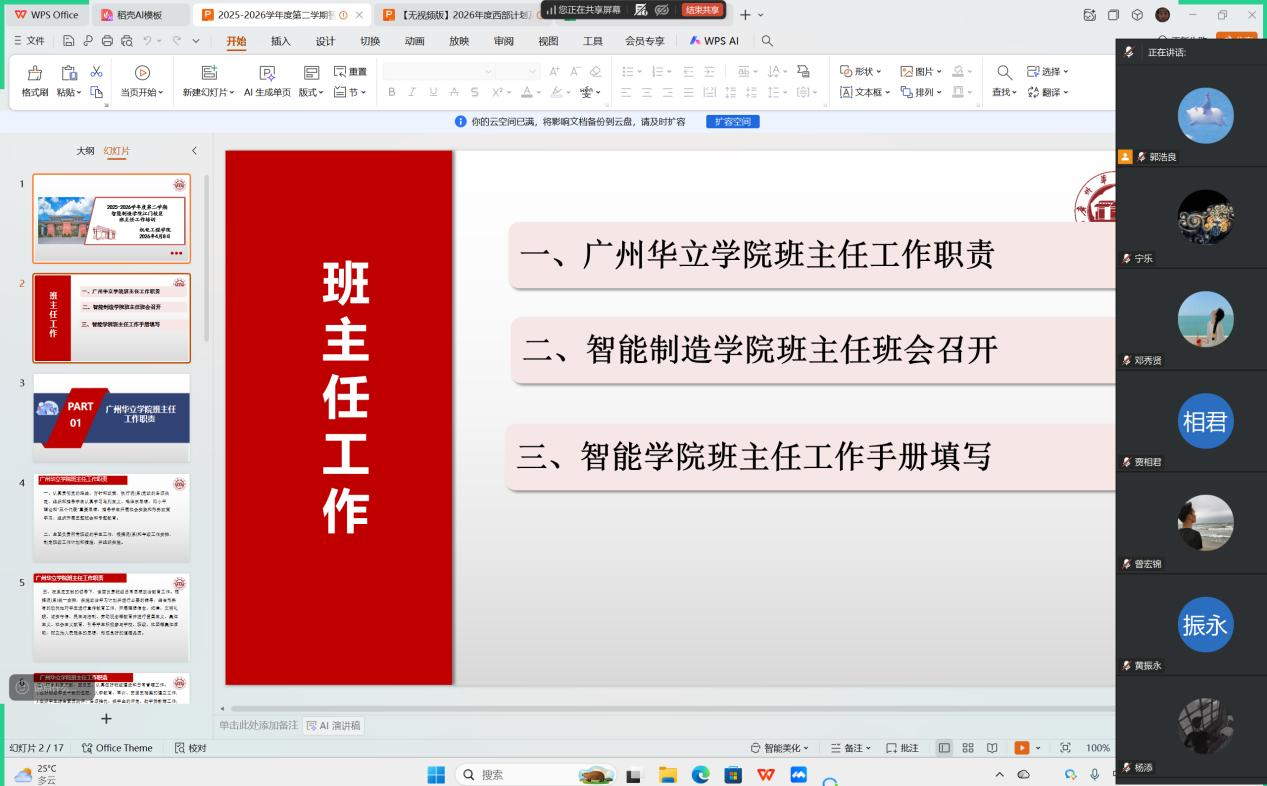This screenshot has height=786, width=1267.
Task: Click the 扩容空间 button
Action: click(x=732, y=121)
